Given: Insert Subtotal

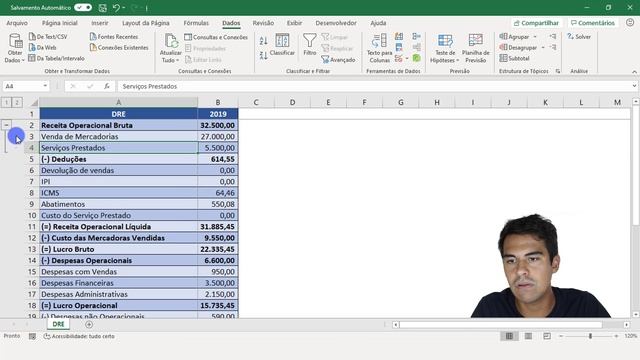Looking at the screenshot, I should (x=514, y=58).
